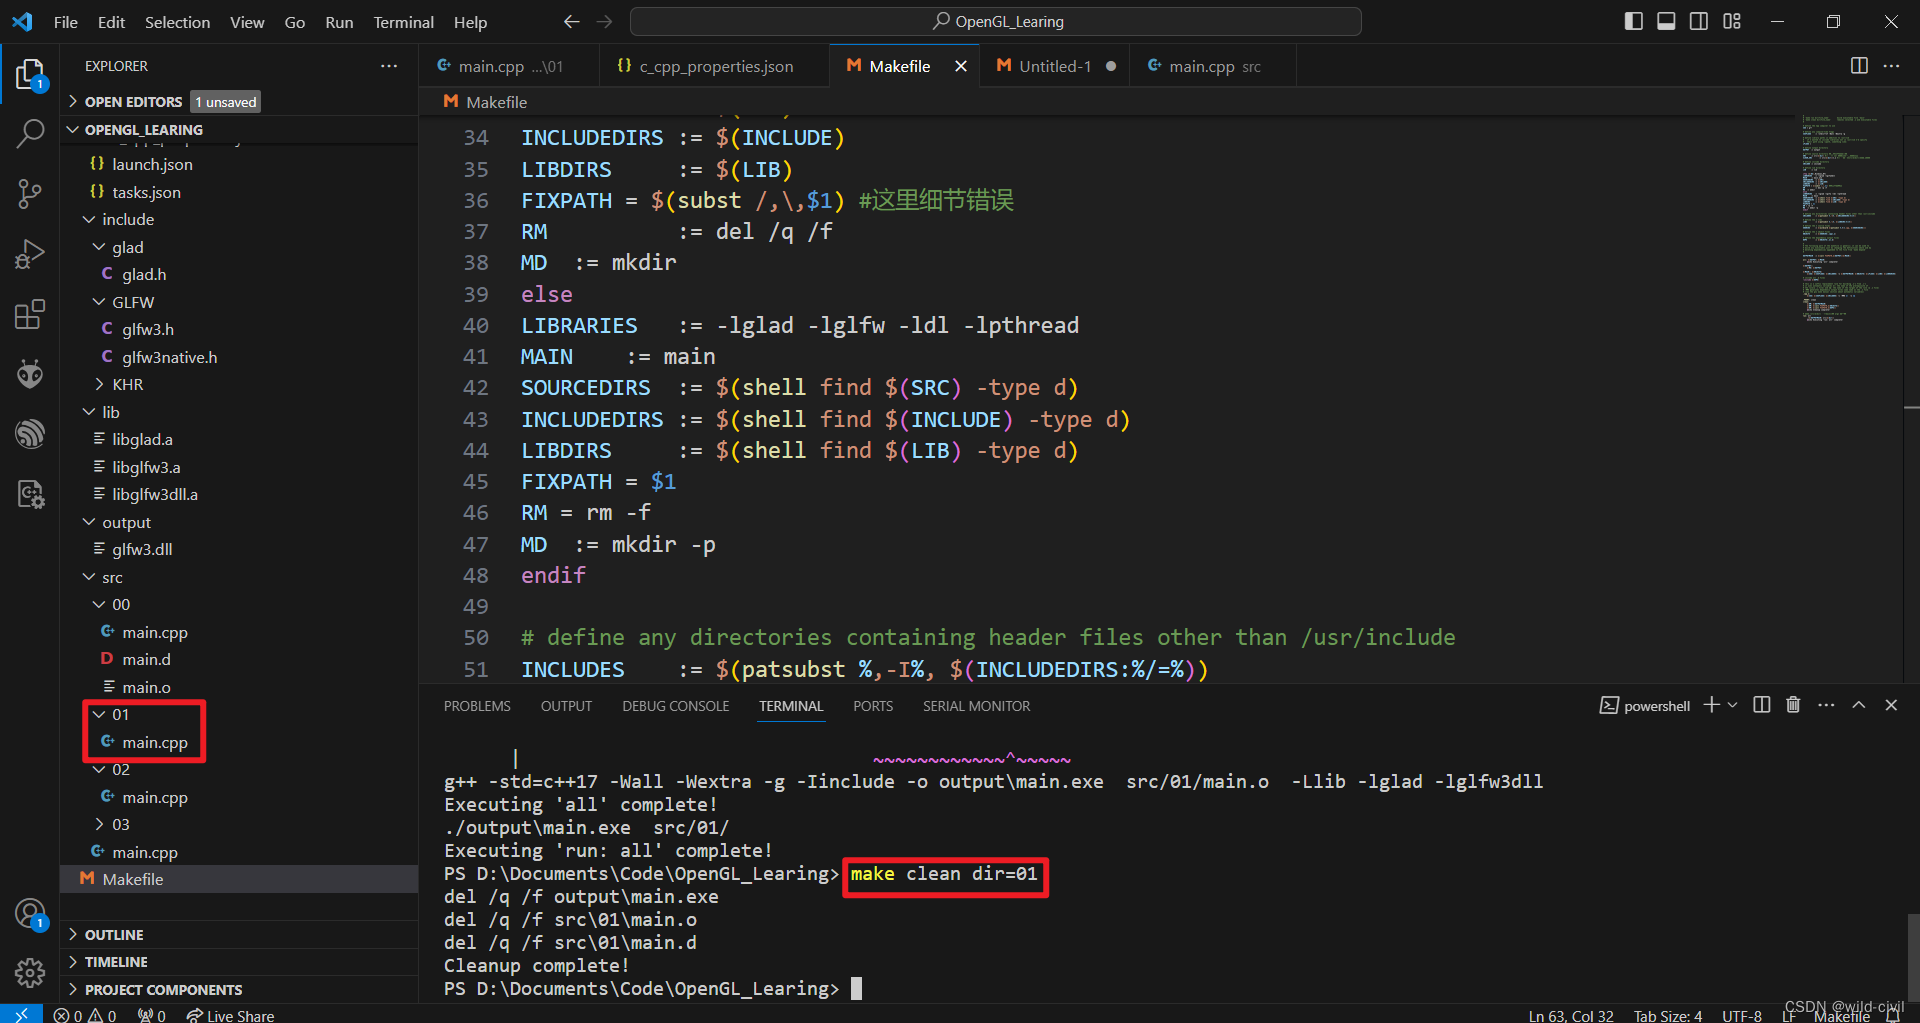1920x1023 pixels.
Task: Switch to main.cpp src tab
Action: point(1213,66)
